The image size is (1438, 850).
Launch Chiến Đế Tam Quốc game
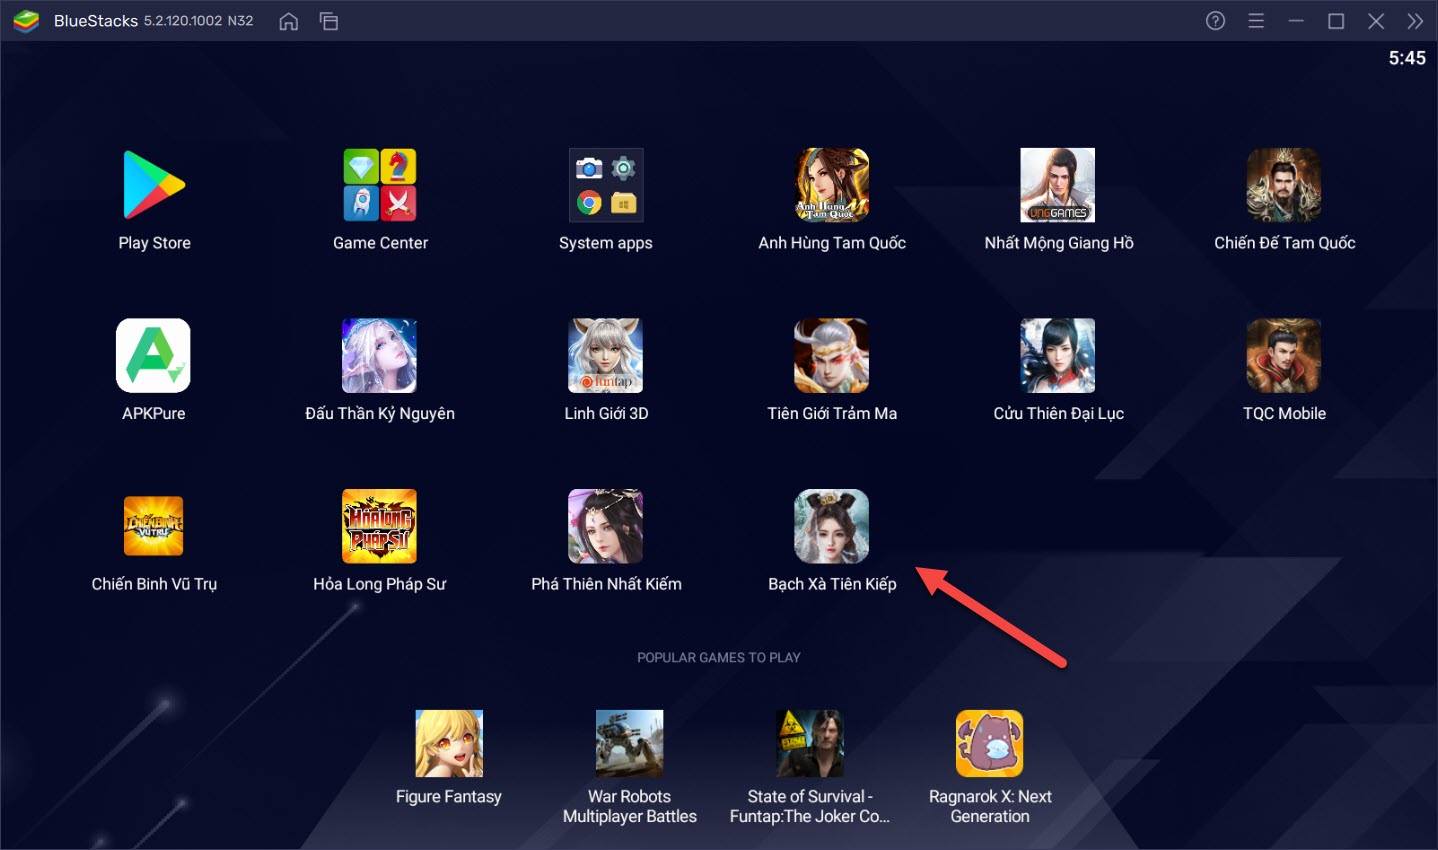click(x=1284, y=185)
